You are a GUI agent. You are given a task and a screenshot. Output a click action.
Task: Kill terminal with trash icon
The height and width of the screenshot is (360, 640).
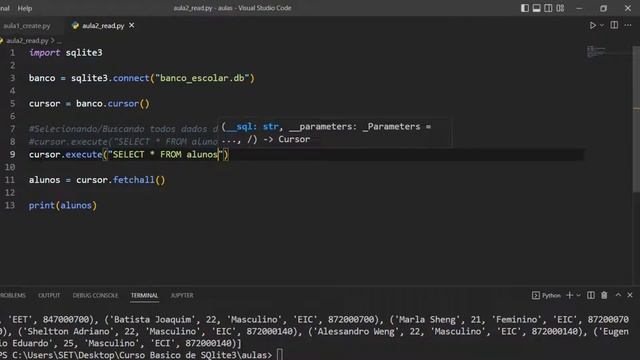[x=604, y=295]
